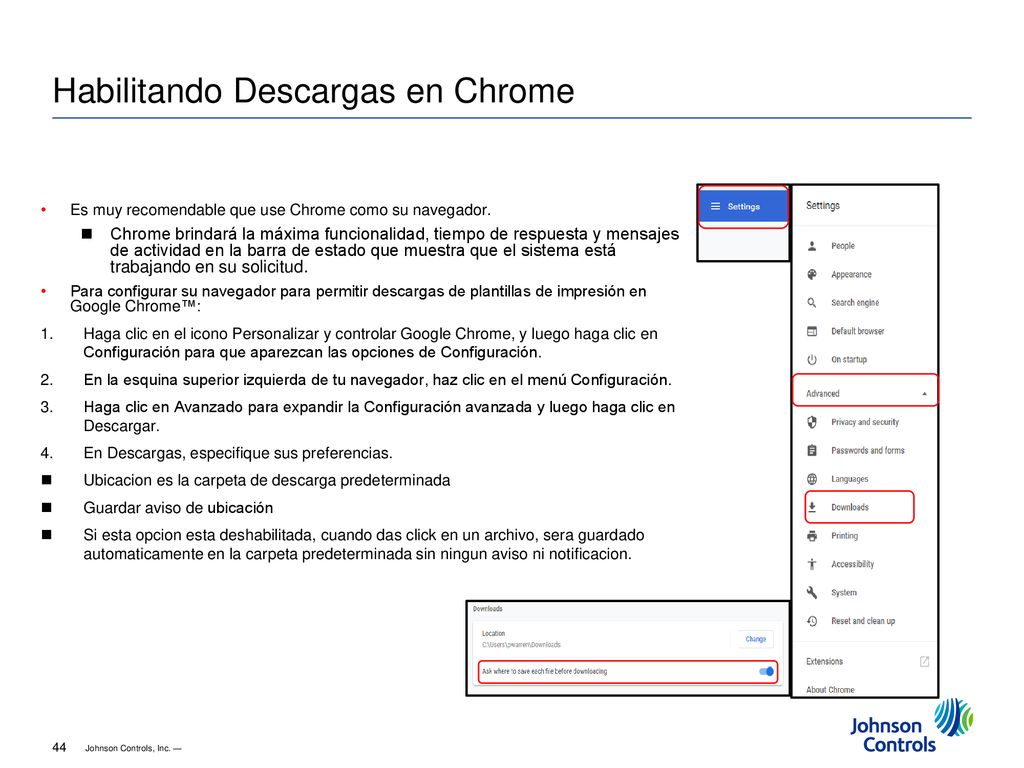Click the Advanced label text
The width and height of the screenshot is (1024, 768).
822,394
